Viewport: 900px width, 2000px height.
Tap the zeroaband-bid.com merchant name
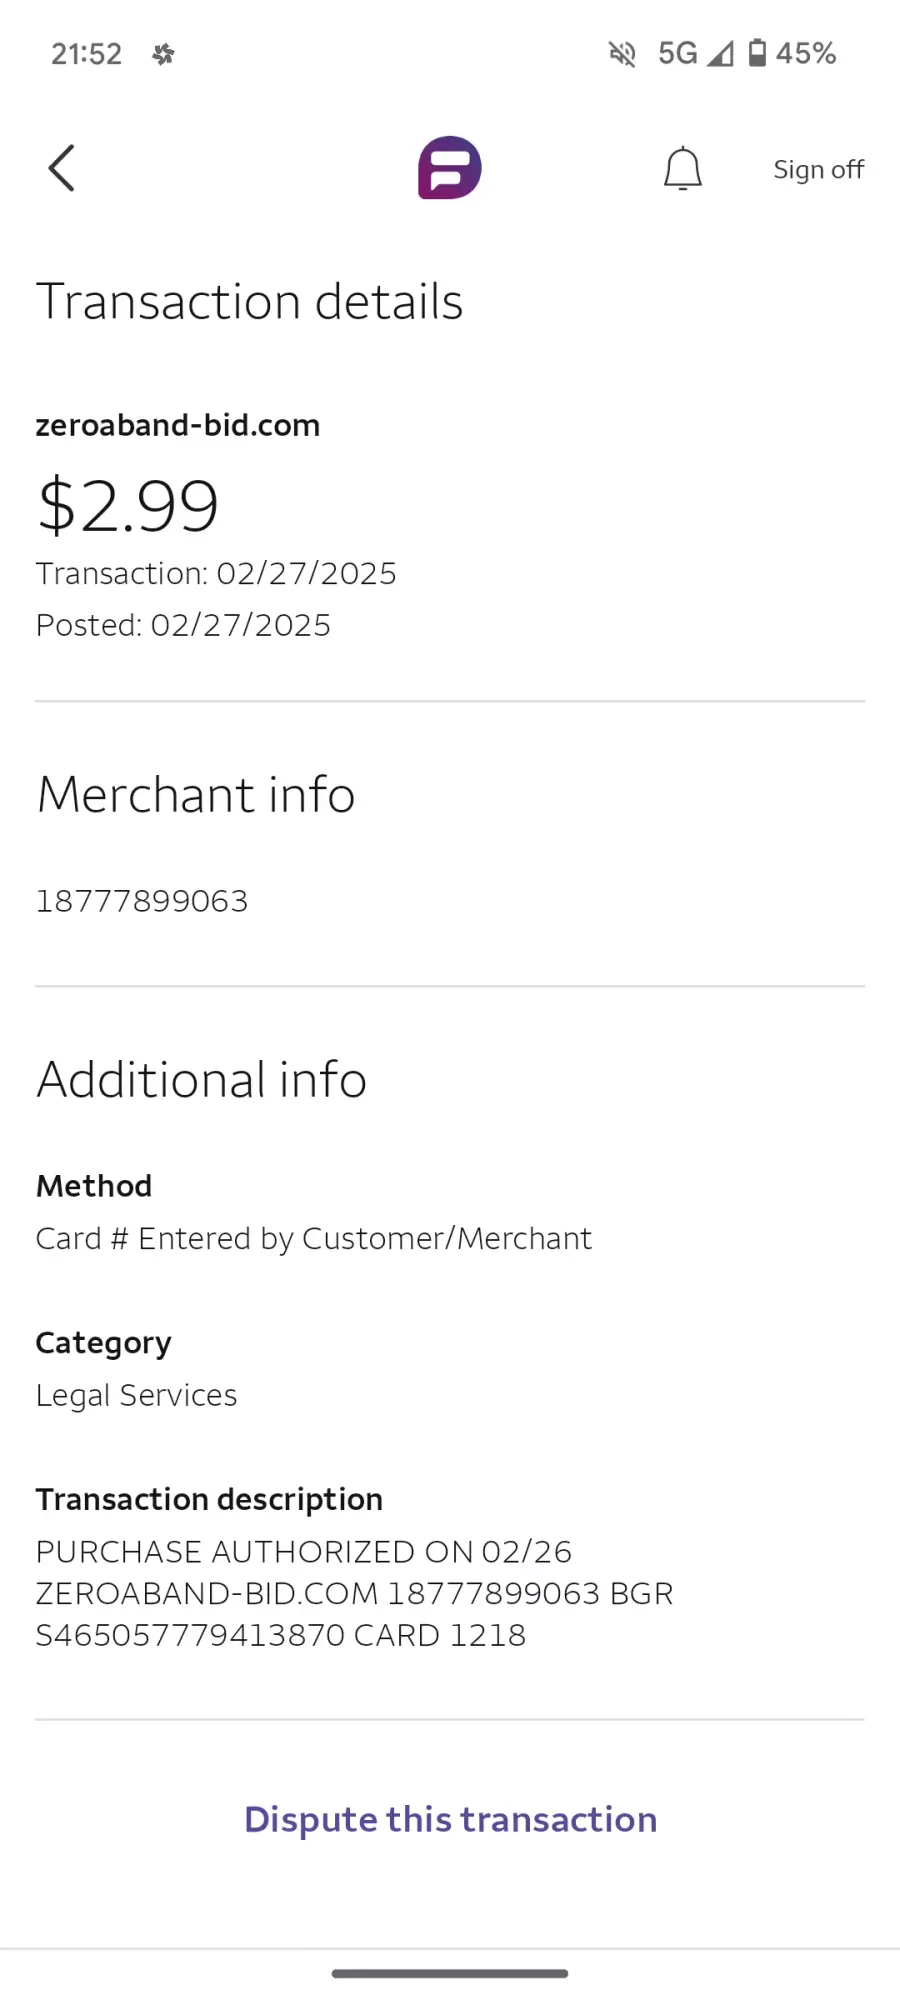(178, 425)
